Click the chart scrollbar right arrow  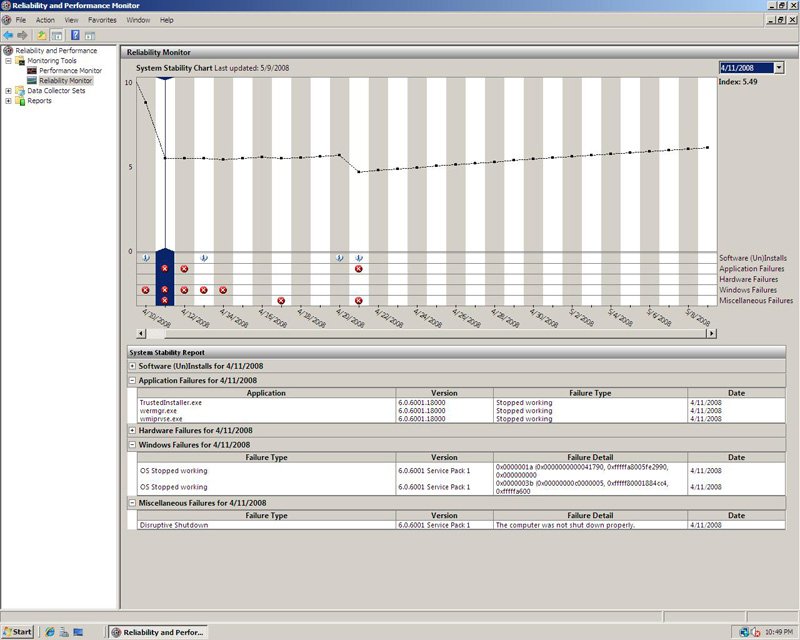pos(711,333)
